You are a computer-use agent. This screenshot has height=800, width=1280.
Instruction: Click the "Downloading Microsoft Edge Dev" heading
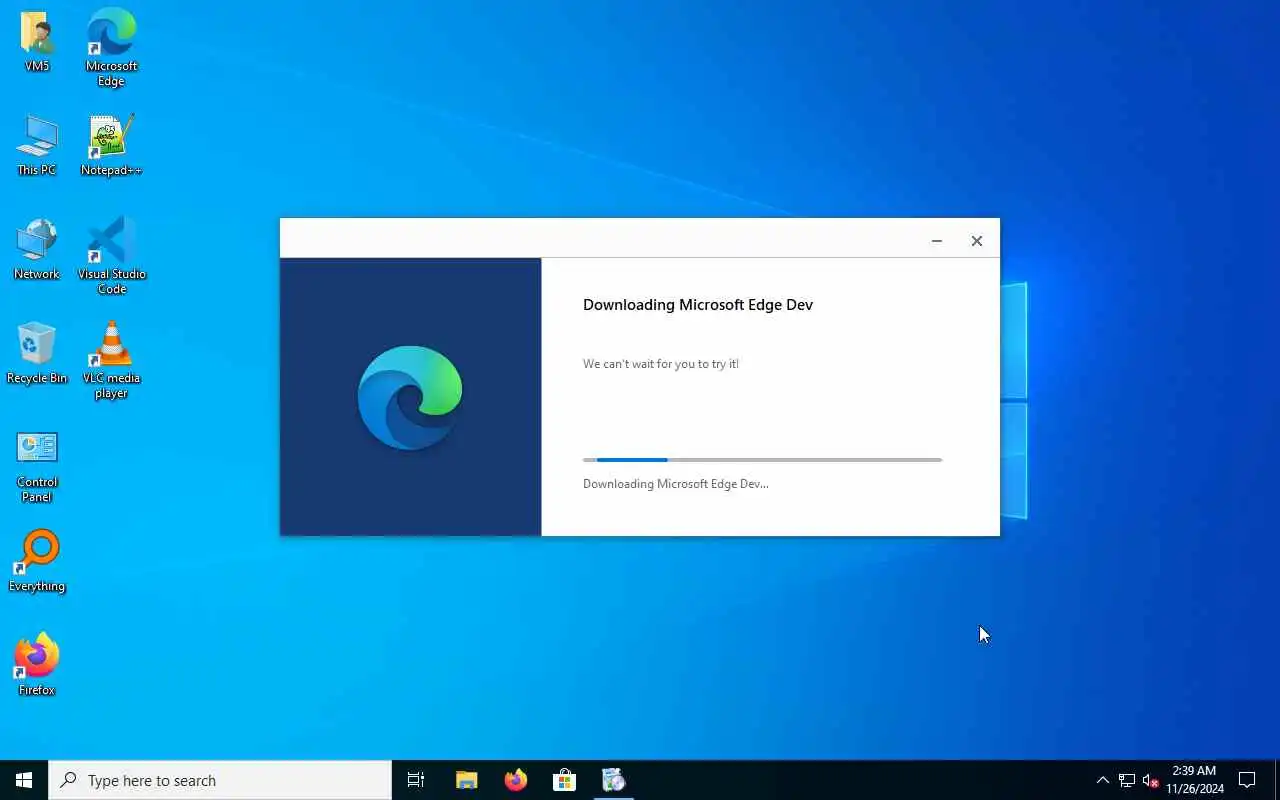[698, 305]
